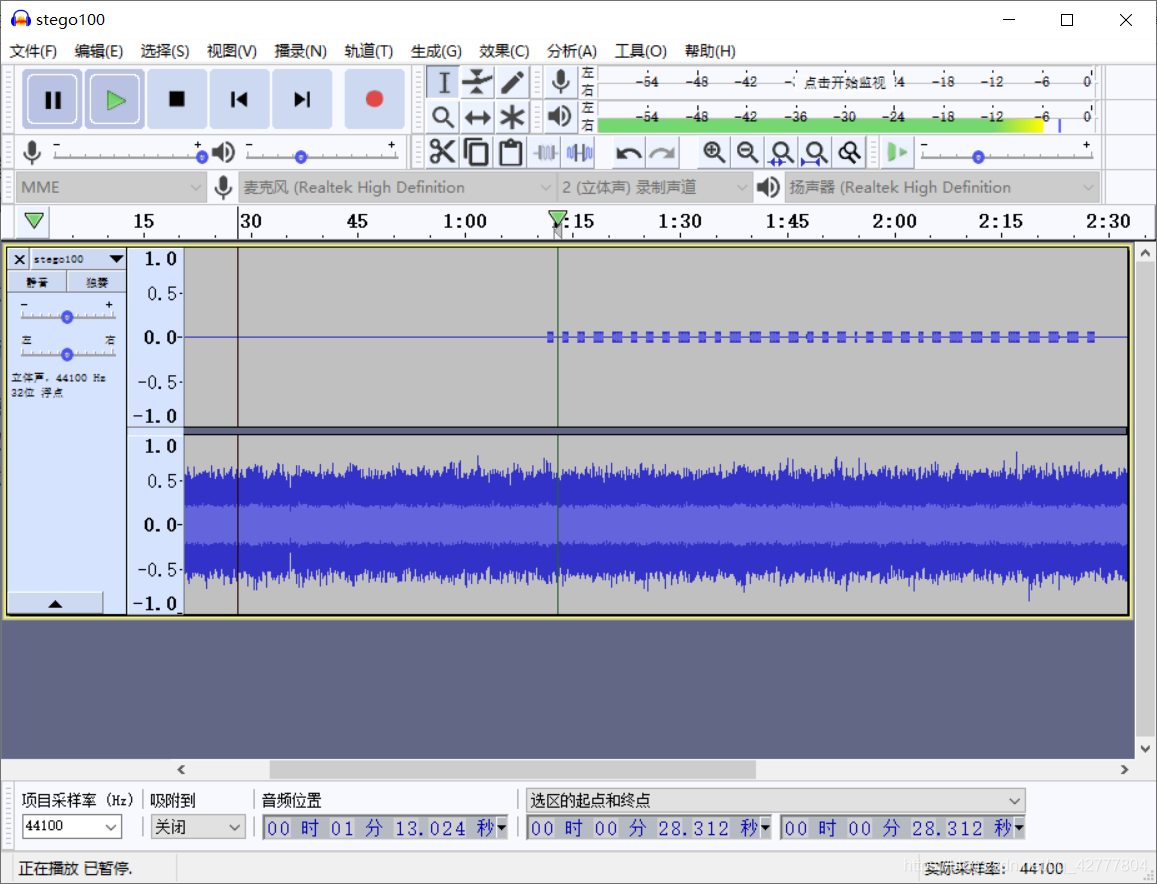The image size is (1157, 884).
Task: Open the recording channels dropdown
Action: point(655,187)
